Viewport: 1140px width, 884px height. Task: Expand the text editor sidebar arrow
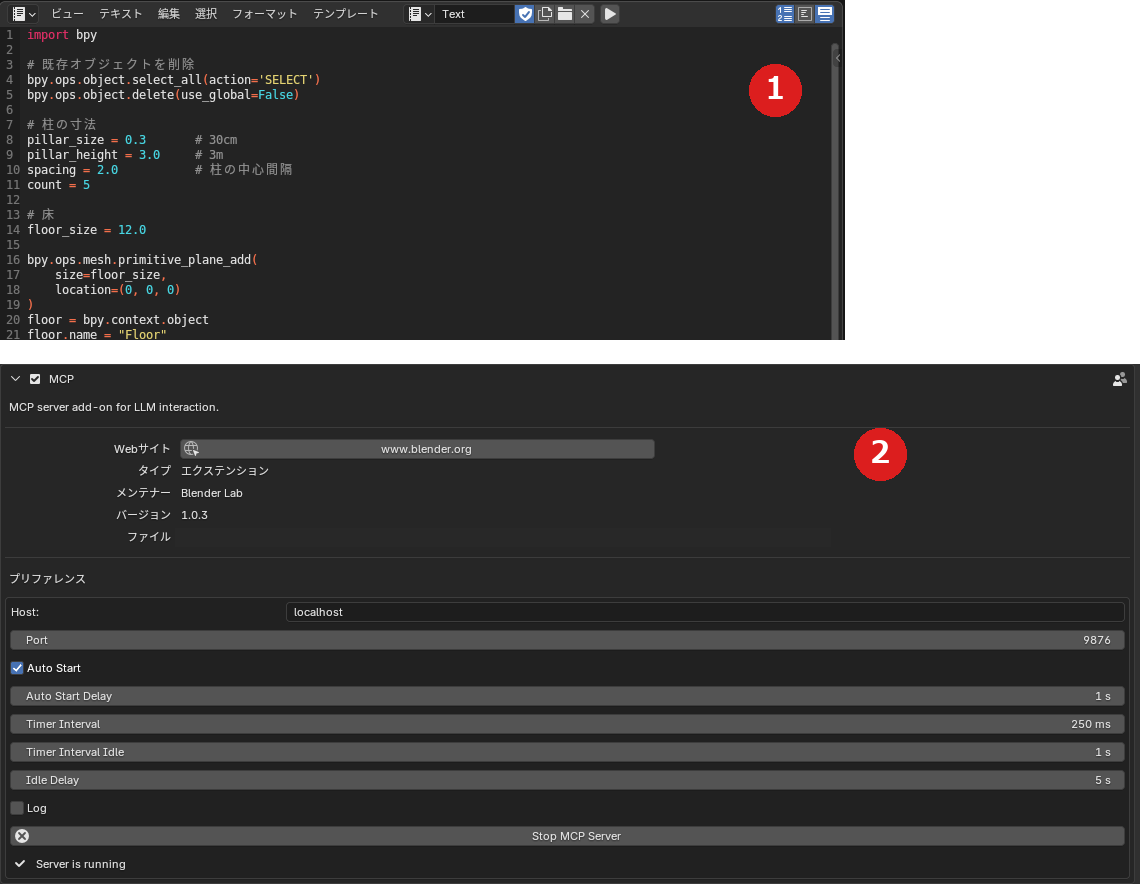click(x=838, y=57)
